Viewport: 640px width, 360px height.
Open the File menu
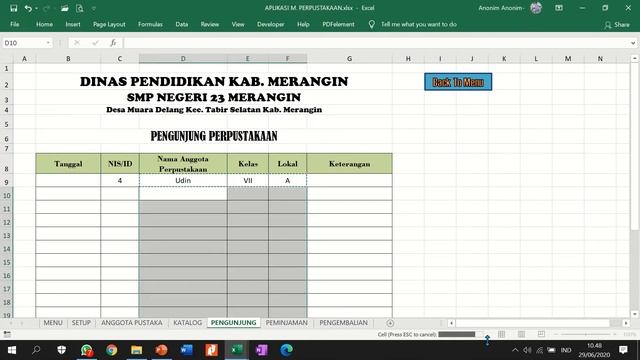[x=15, y=24]
